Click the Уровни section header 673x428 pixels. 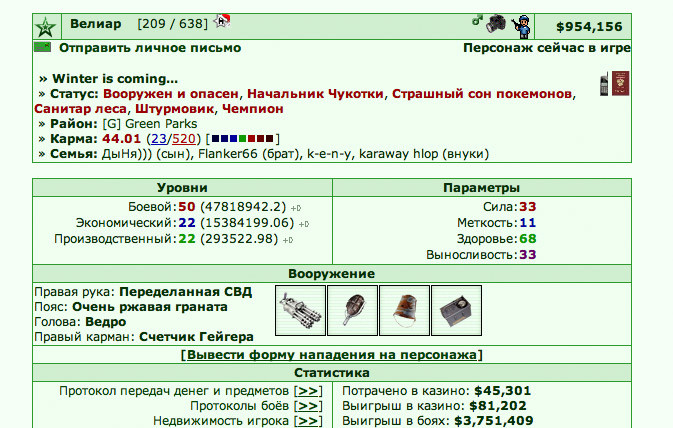coord(182,188)
